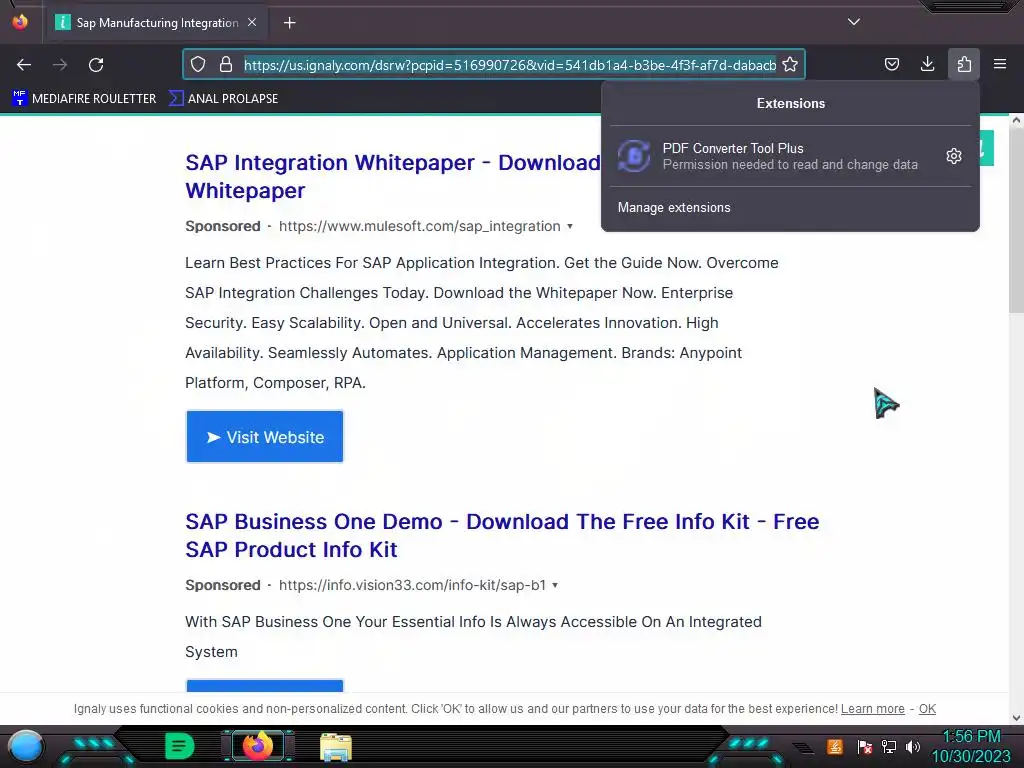
Task: Go back with the back arrow
Action: (24, 65)
